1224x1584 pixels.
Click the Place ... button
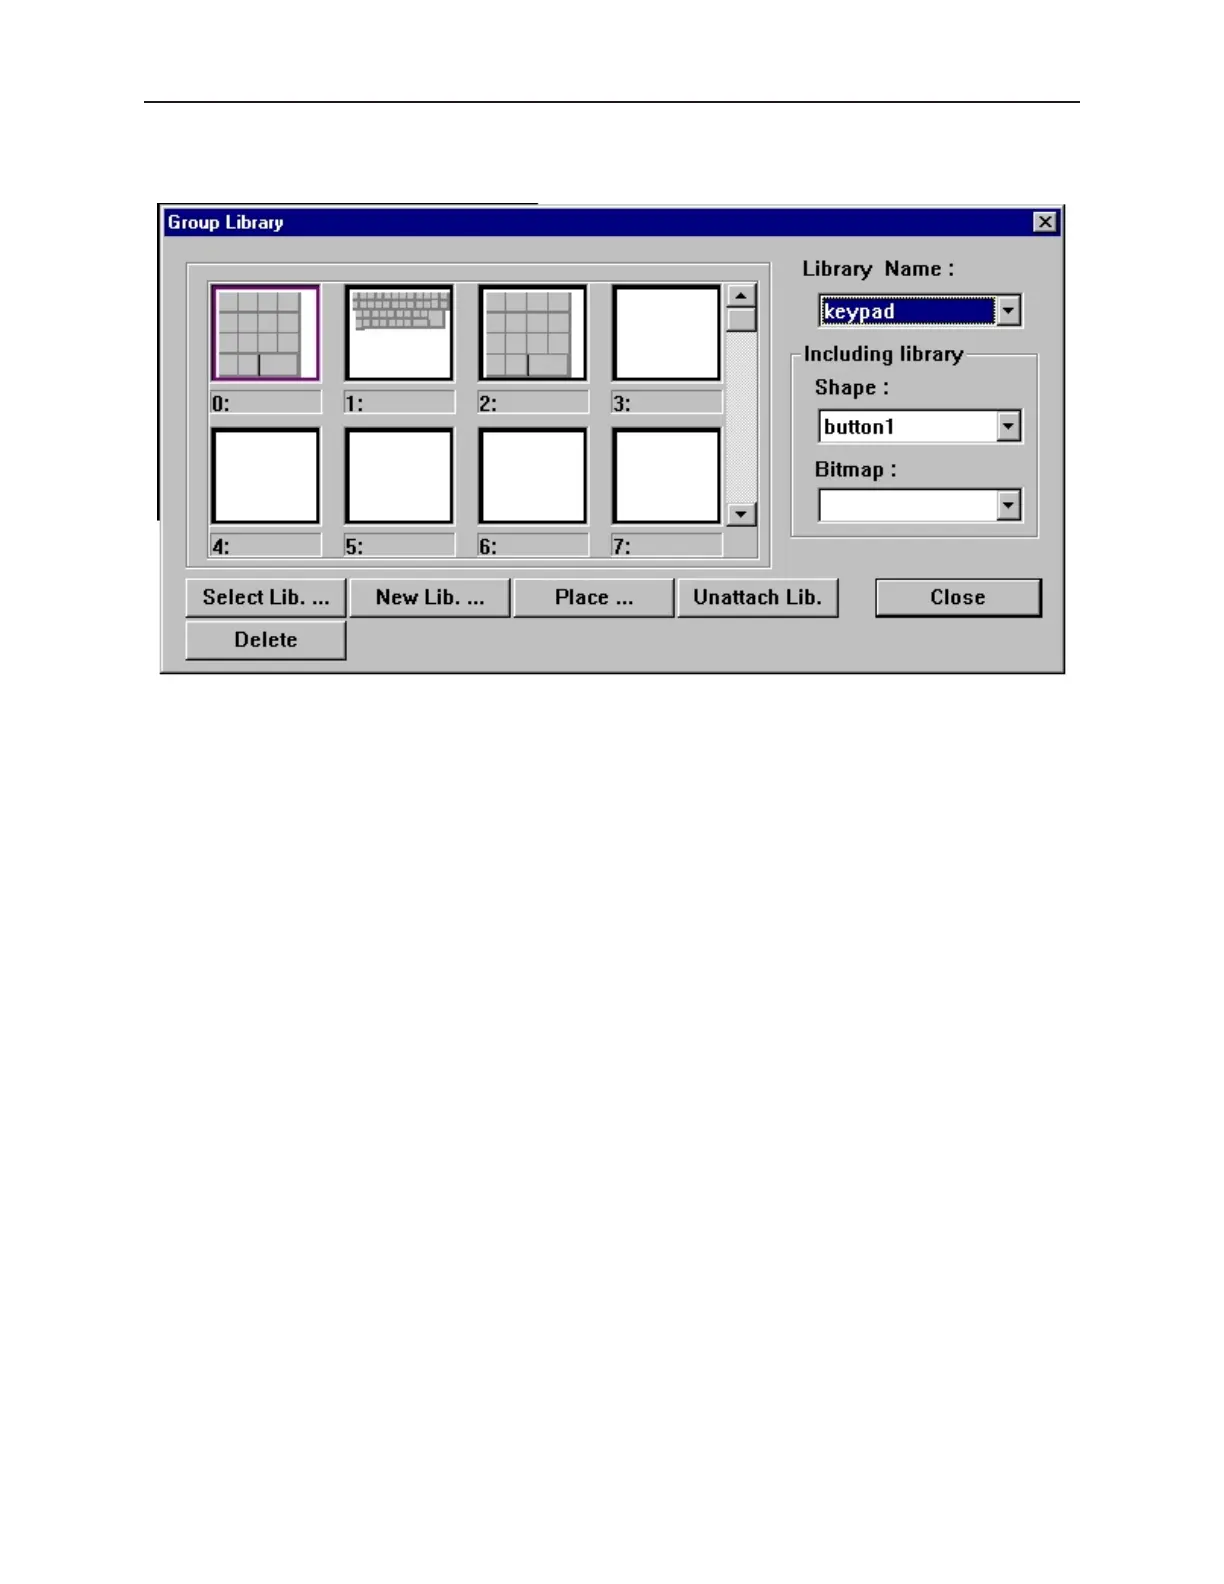594,598
